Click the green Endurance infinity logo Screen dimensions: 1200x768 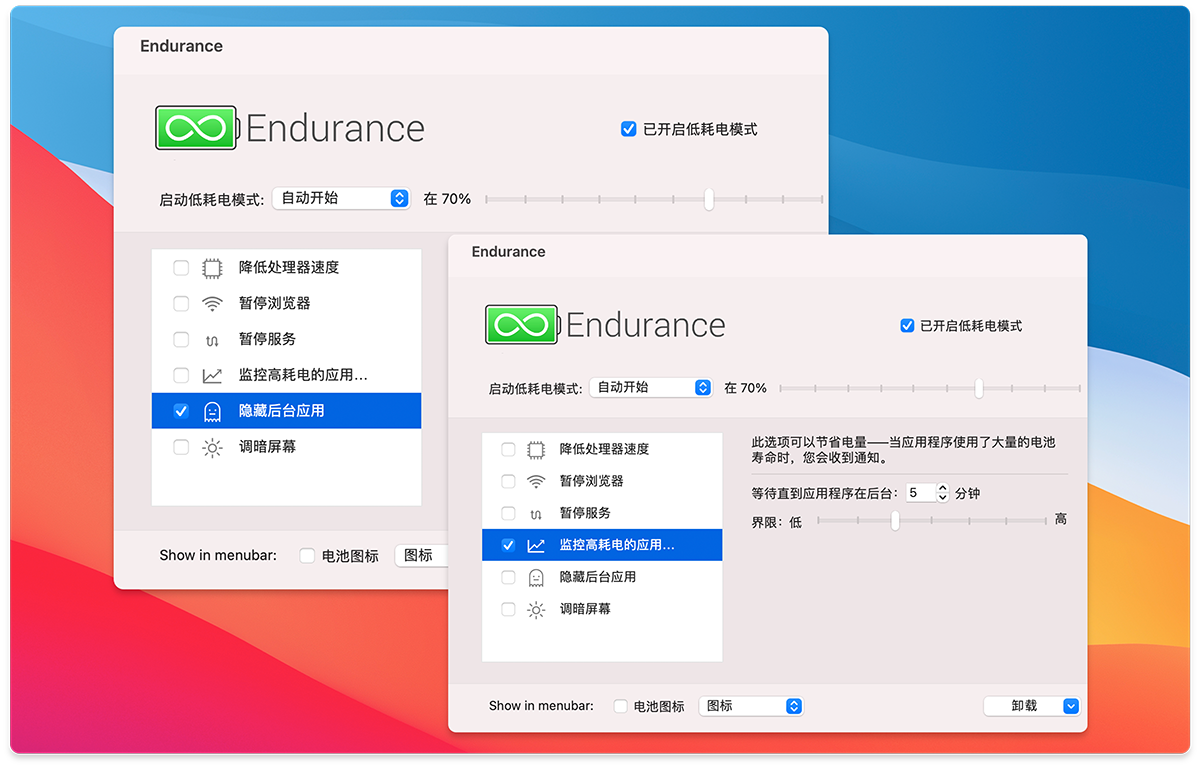(x=520, y=324)
